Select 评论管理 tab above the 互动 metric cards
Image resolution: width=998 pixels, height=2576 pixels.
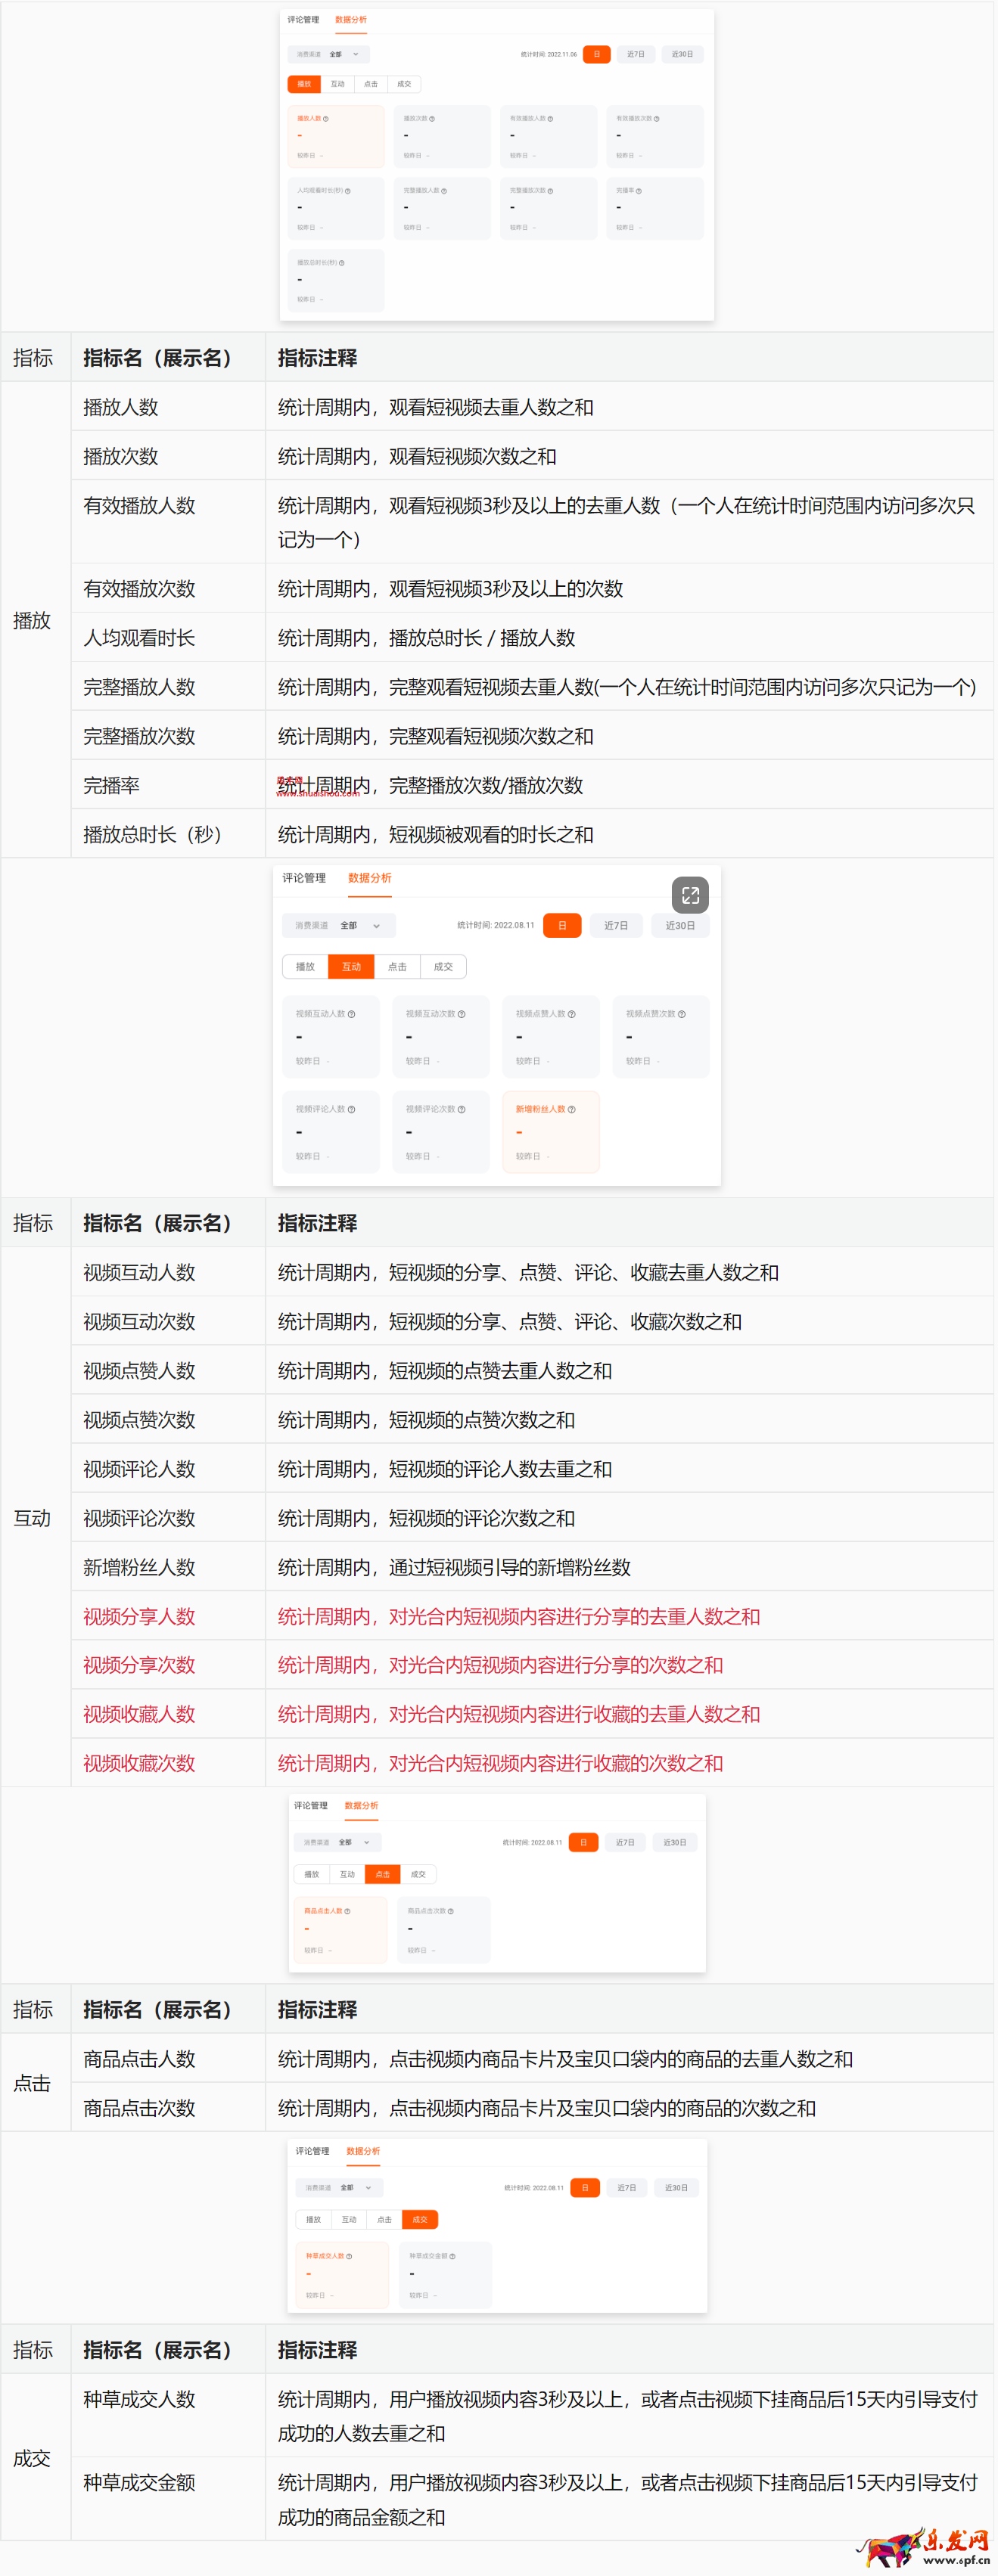pos(303,878)
